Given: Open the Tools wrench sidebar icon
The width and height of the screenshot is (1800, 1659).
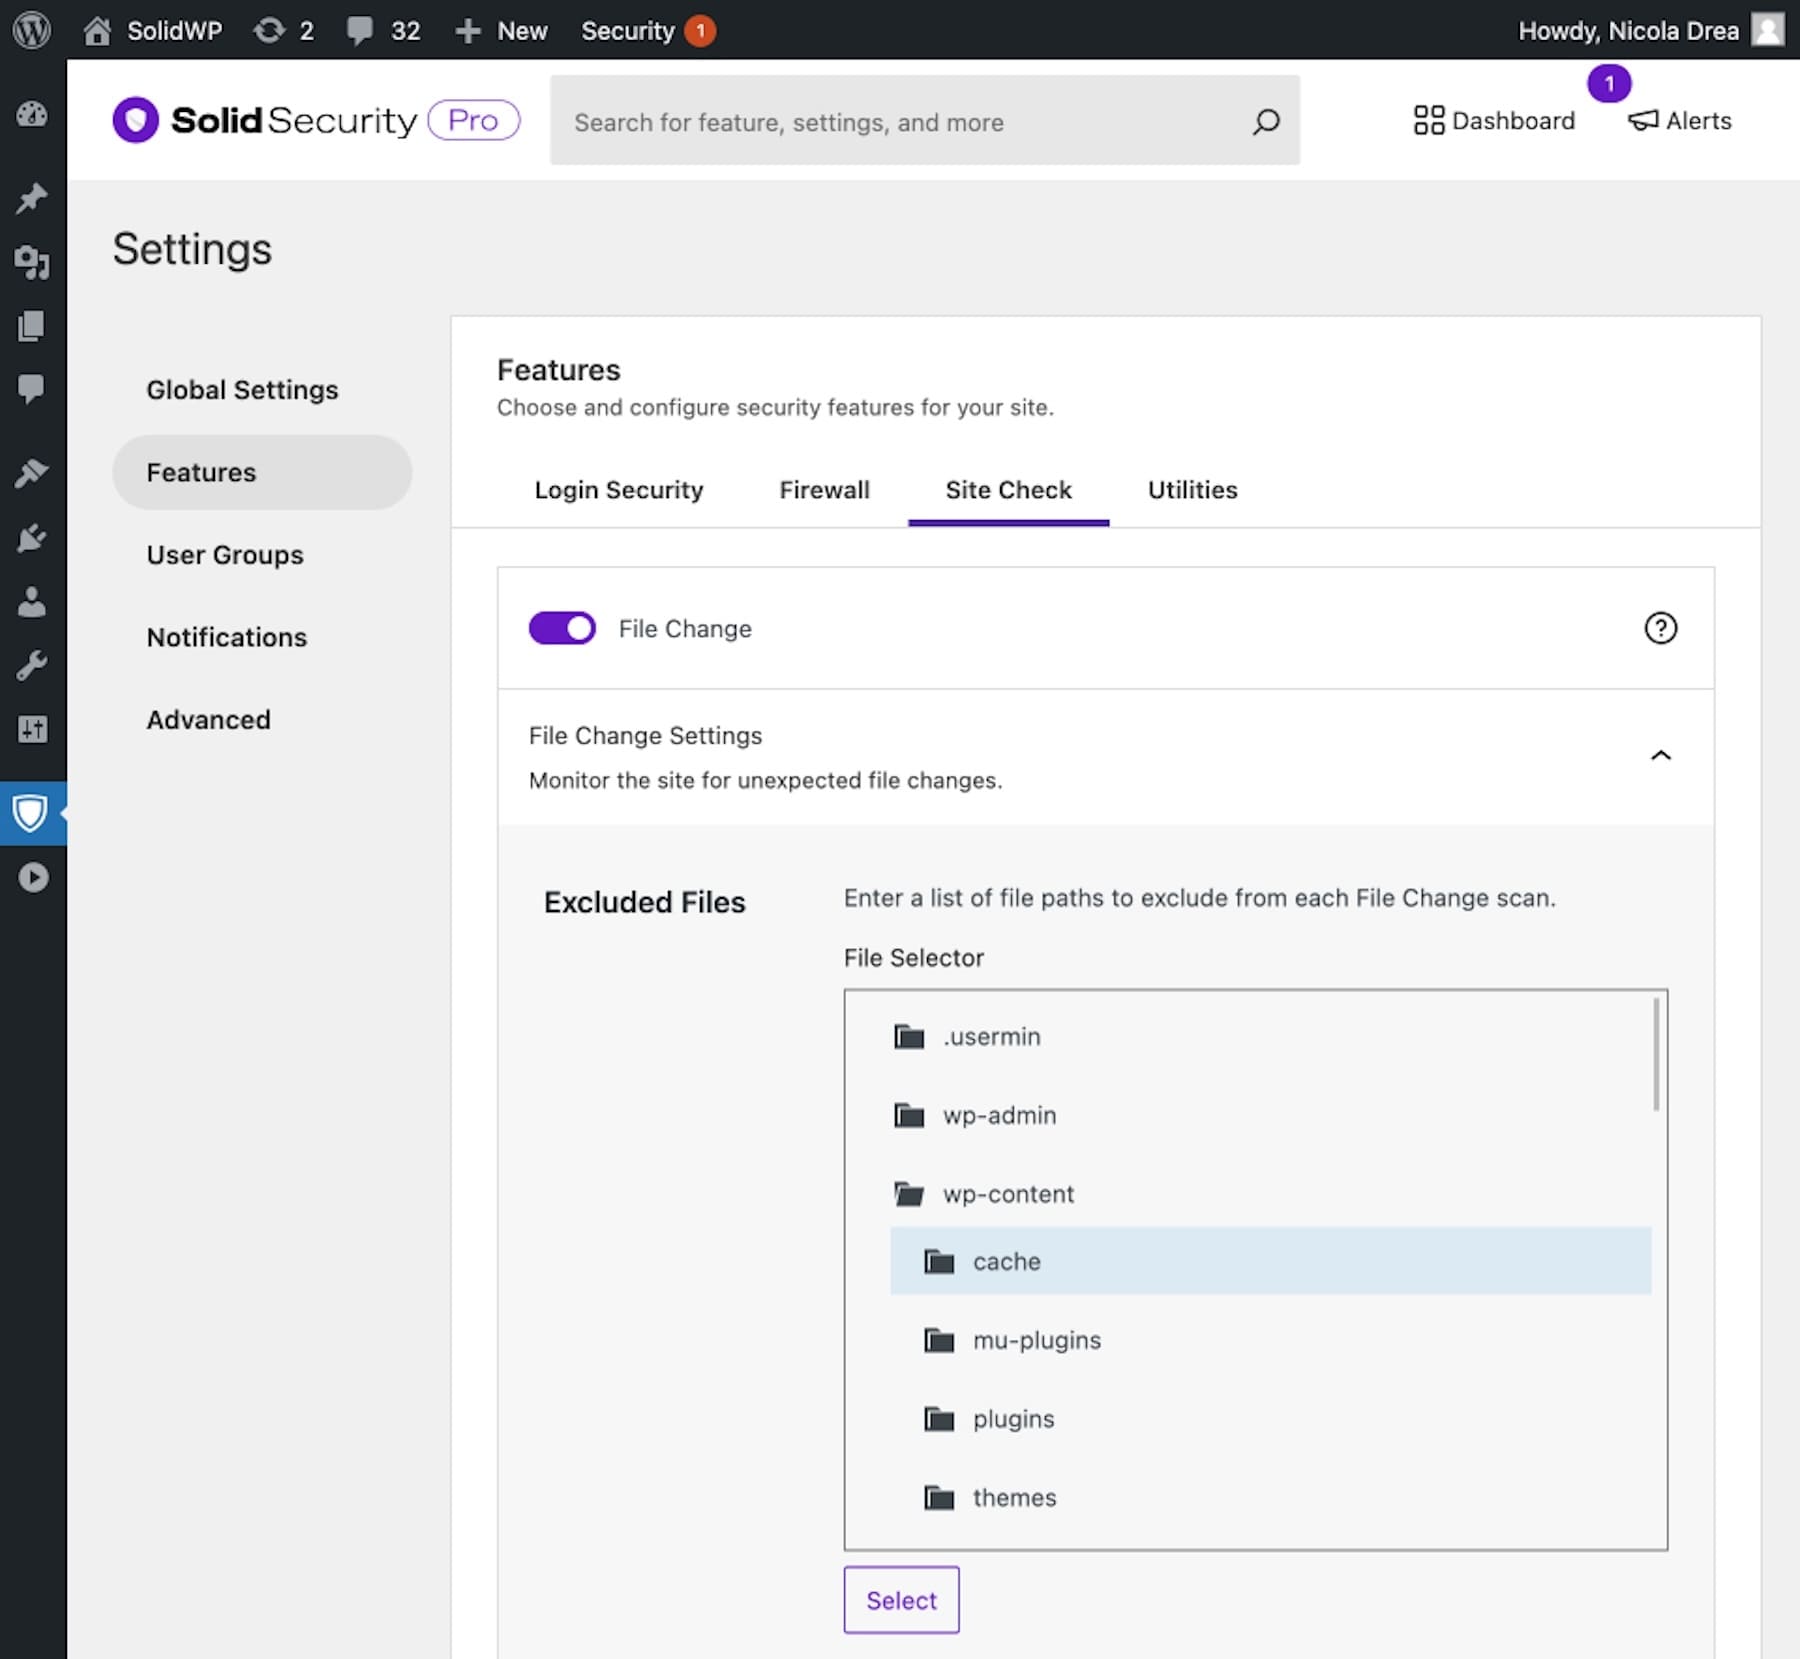Looking at the screenshot, I should tap(32, 665).
